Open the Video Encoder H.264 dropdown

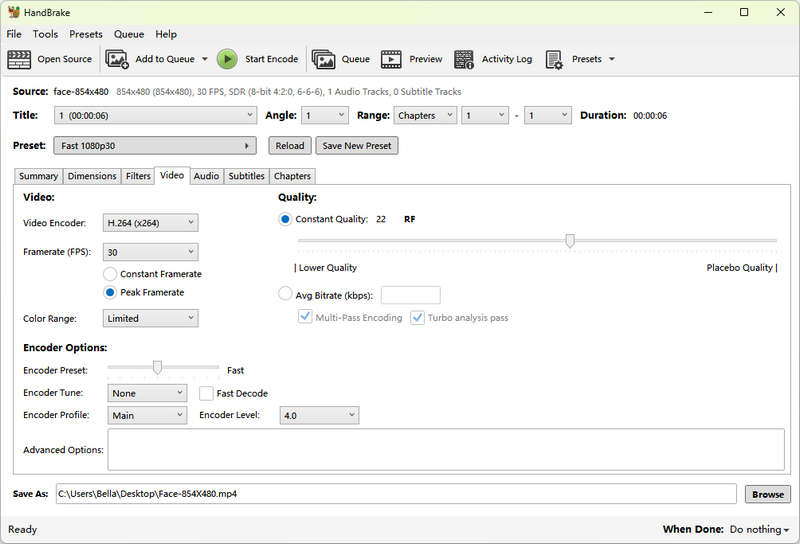point(151,223)
